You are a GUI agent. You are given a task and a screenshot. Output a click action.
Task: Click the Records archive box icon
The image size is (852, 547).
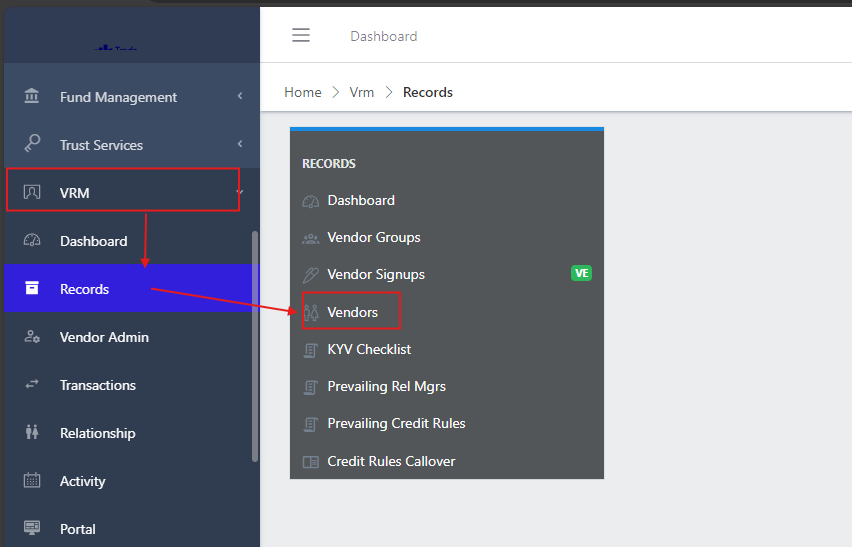tap(32, 288)
